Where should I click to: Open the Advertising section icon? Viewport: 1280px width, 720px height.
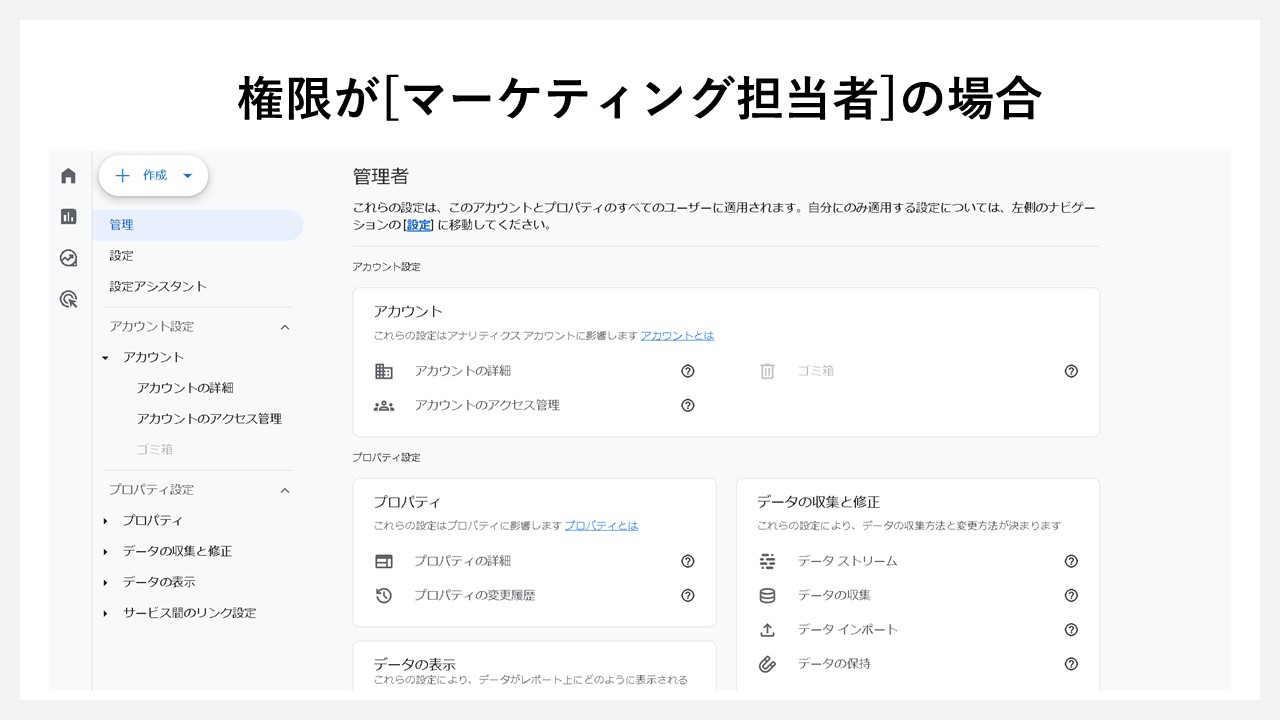tap(67, 298)
